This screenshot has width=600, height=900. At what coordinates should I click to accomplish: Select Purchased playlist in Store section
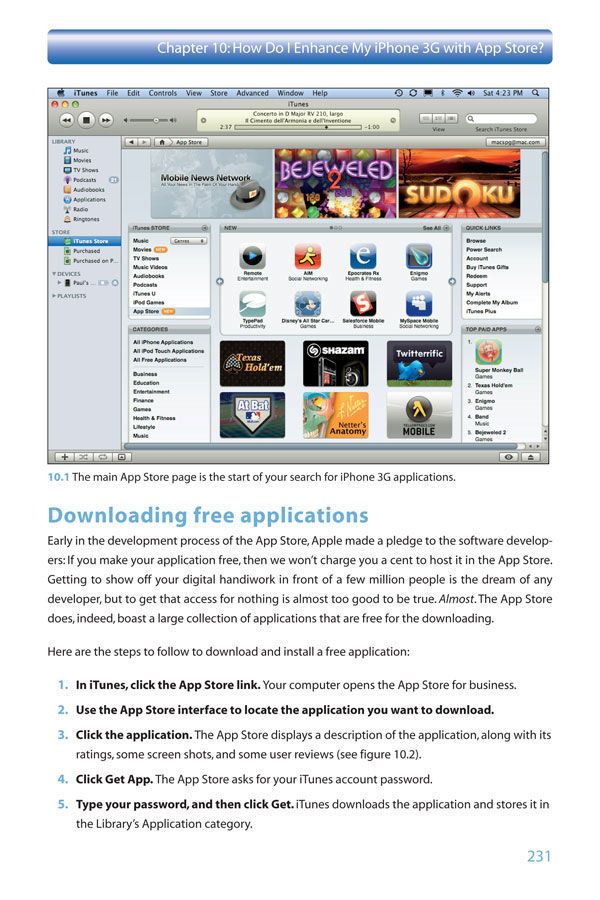point(86,251)
